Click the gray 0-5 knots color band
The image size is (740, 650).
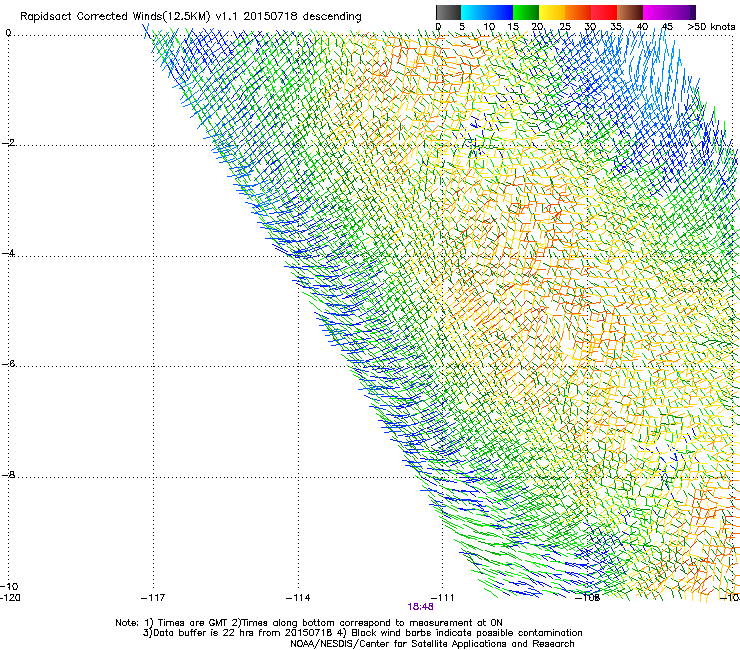(448, 12)
